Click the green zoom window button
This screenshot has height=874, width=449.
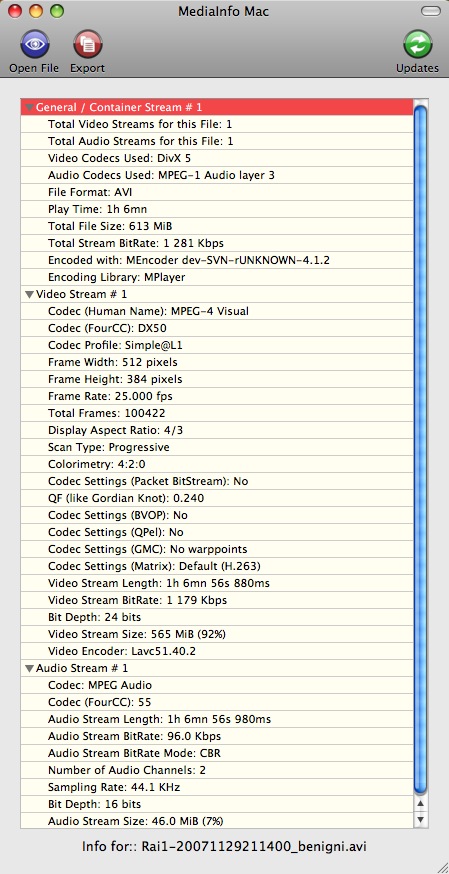[x=56, y=11]
